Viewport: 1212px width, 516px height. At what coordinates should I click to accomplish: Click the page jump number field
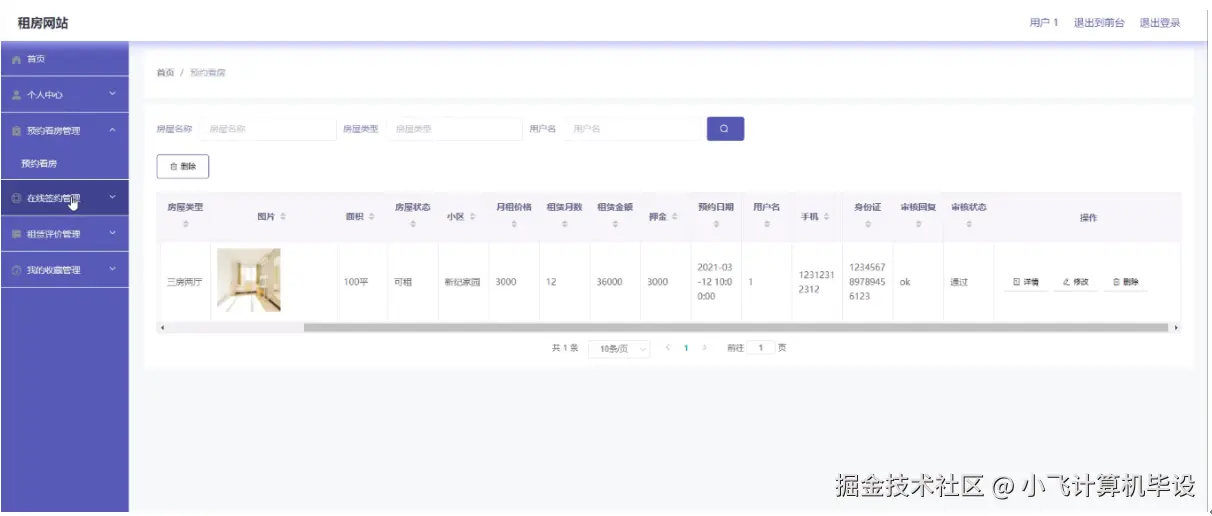tap(761, 348)
